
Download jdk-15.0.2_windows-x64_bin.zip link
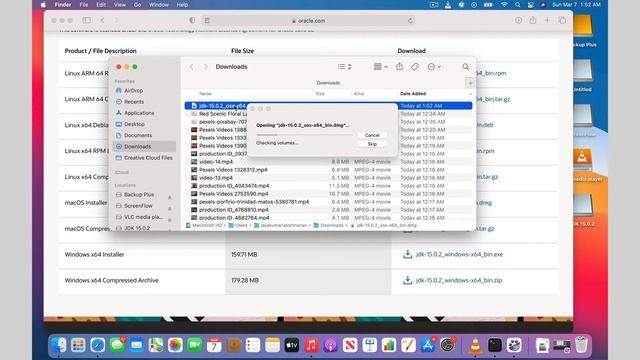click(459, 280)
